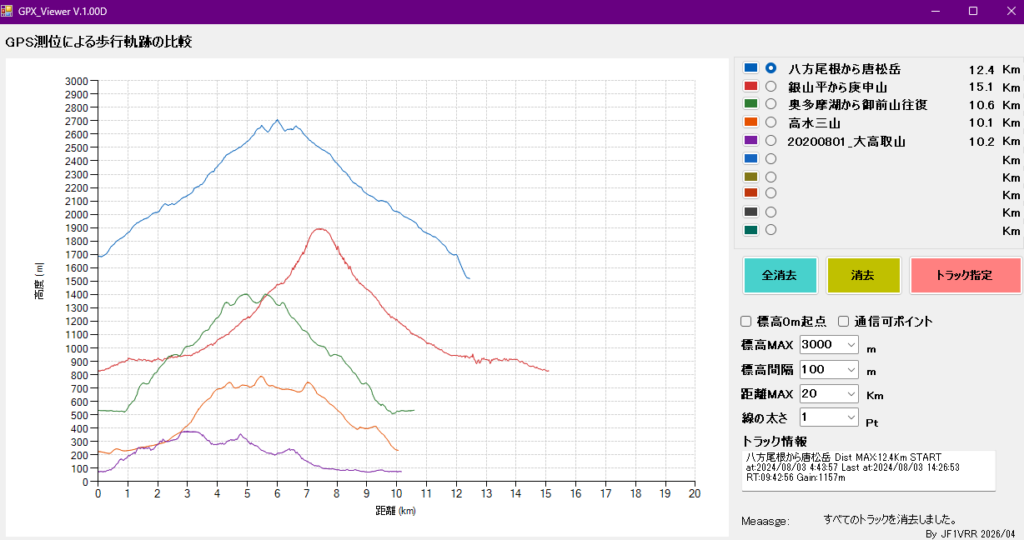Click the GPX_Viewer app icon in title bar
Viewport: 1024px width, 540px height.
[8, 10]
